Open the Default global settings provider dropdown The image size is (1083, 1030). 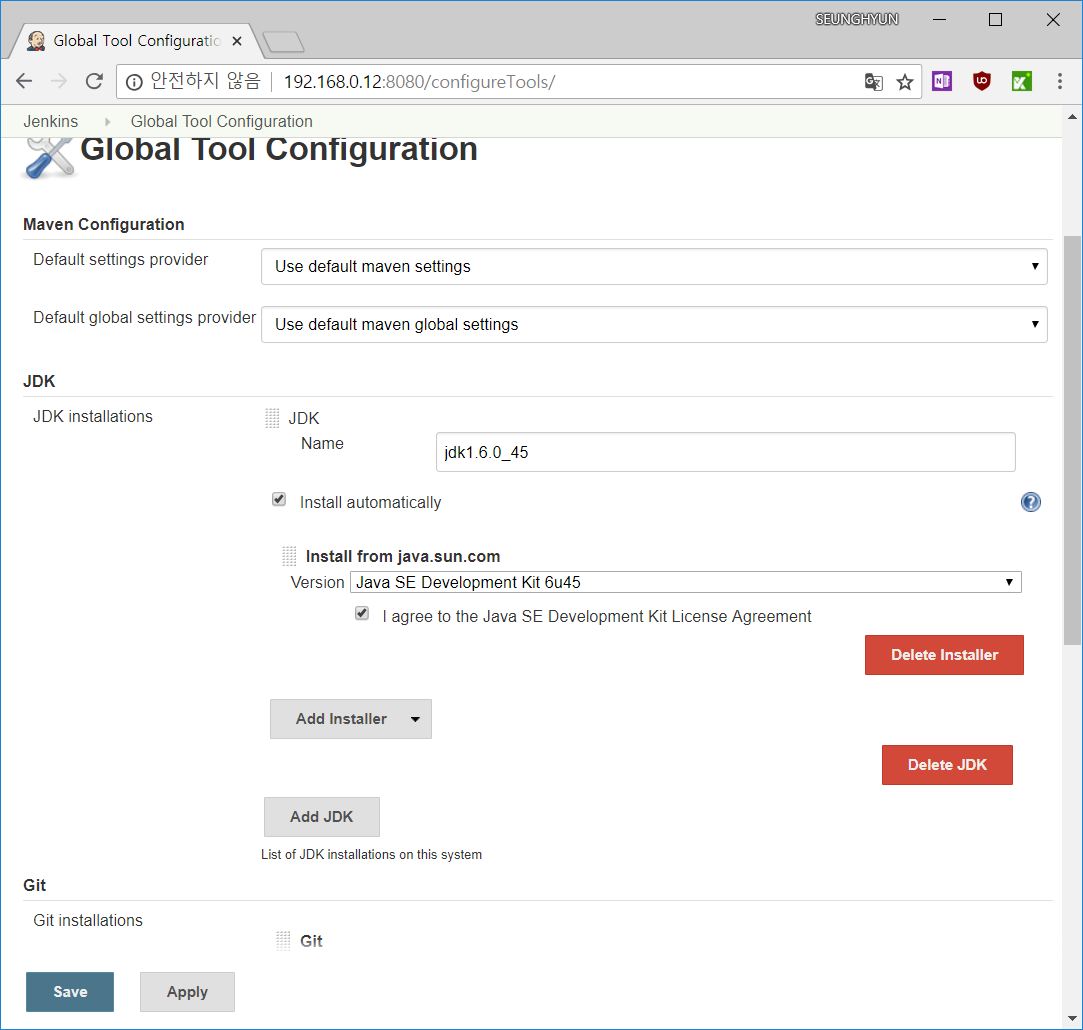coord(654,325)
